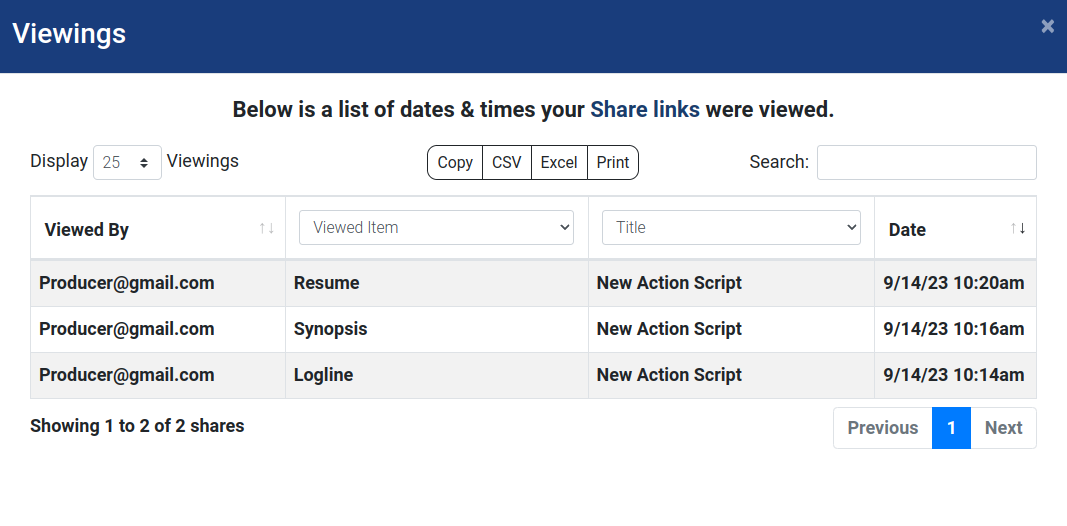Select page 1 in pagination
The height and width of the screenshot is (526, 1067).
951,428
